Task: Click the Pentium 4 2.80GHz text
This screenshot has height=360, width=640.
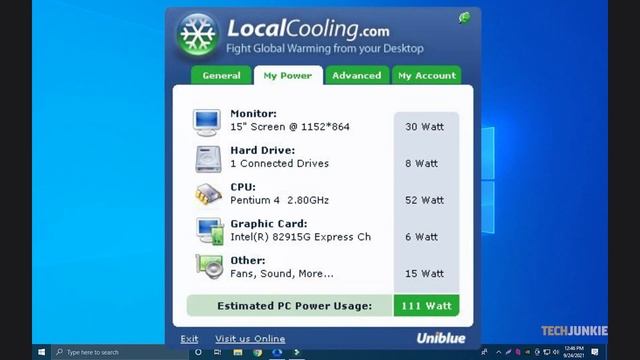Action: pyautogui.click(x=280, y=200)
